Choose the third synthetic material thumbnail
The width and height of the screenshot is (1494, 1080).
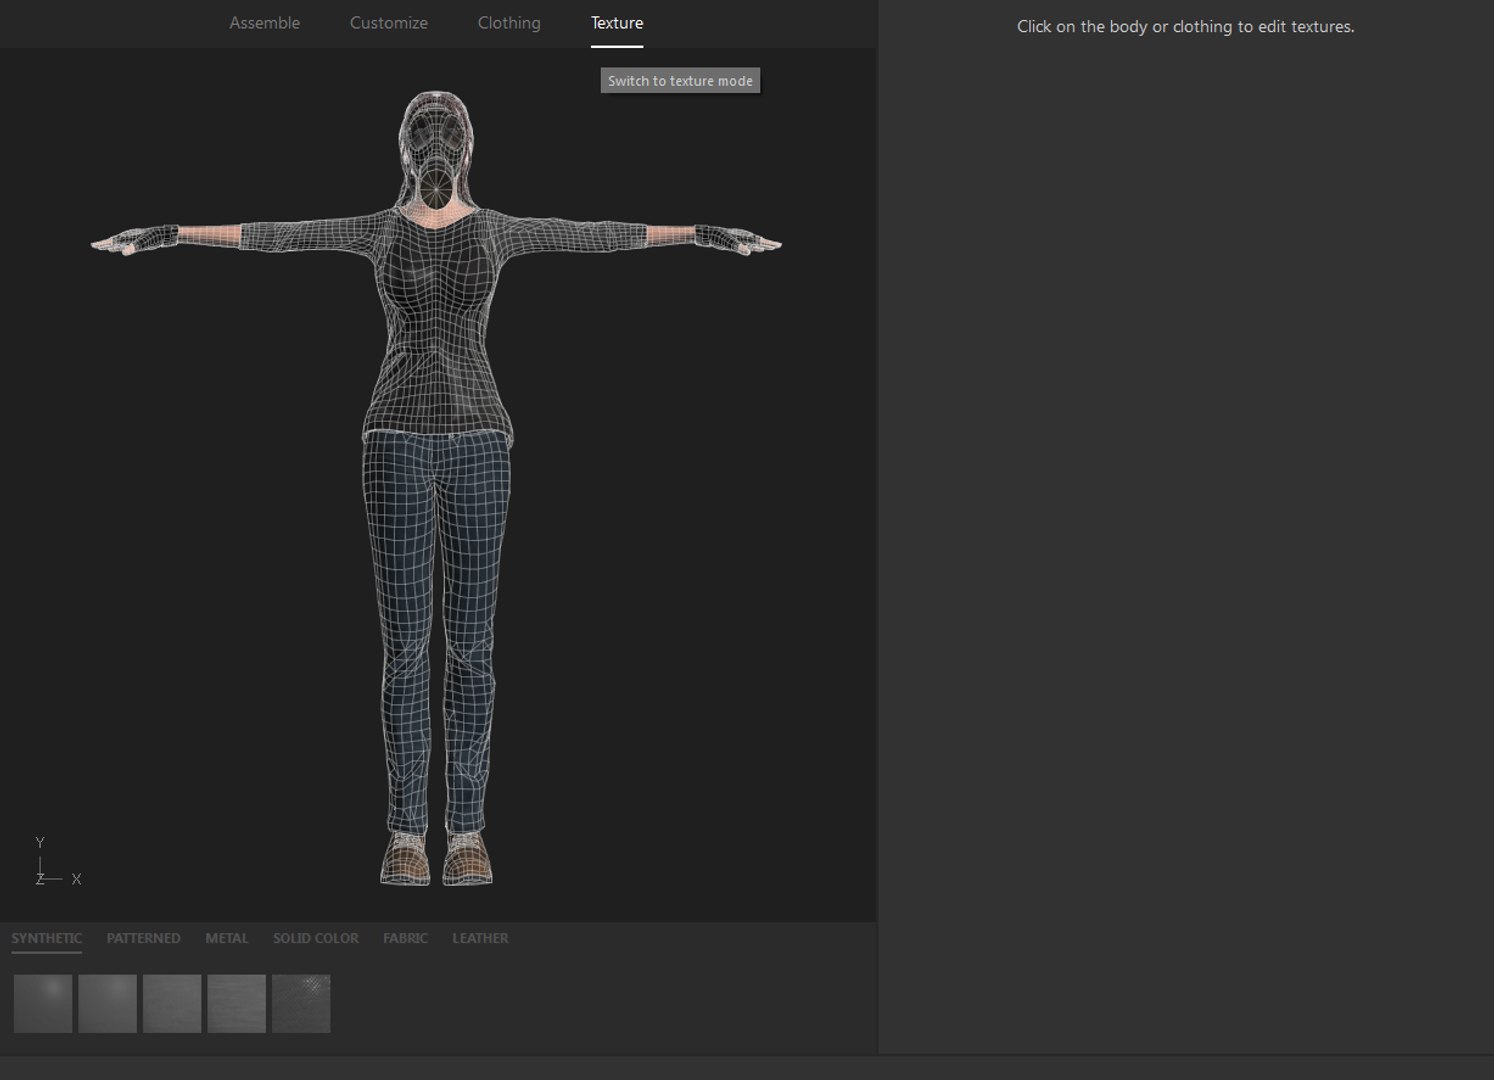(172, 1003)
